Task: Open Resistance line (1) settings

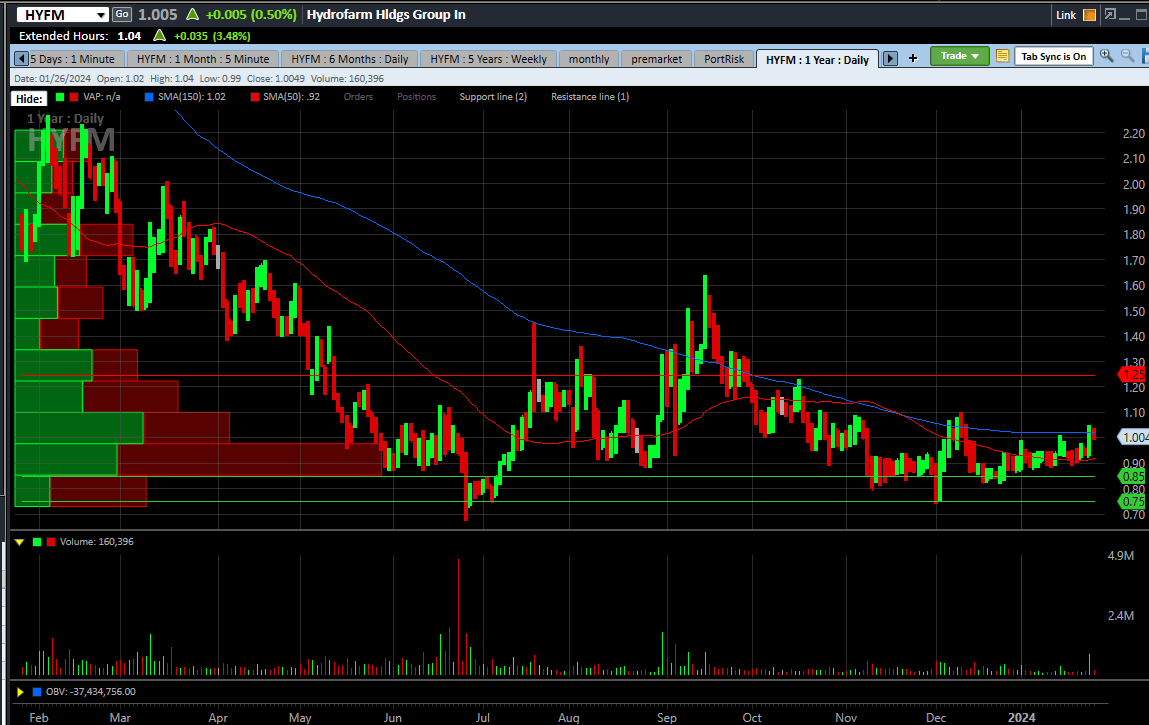Action: click(x=589, y=96)
